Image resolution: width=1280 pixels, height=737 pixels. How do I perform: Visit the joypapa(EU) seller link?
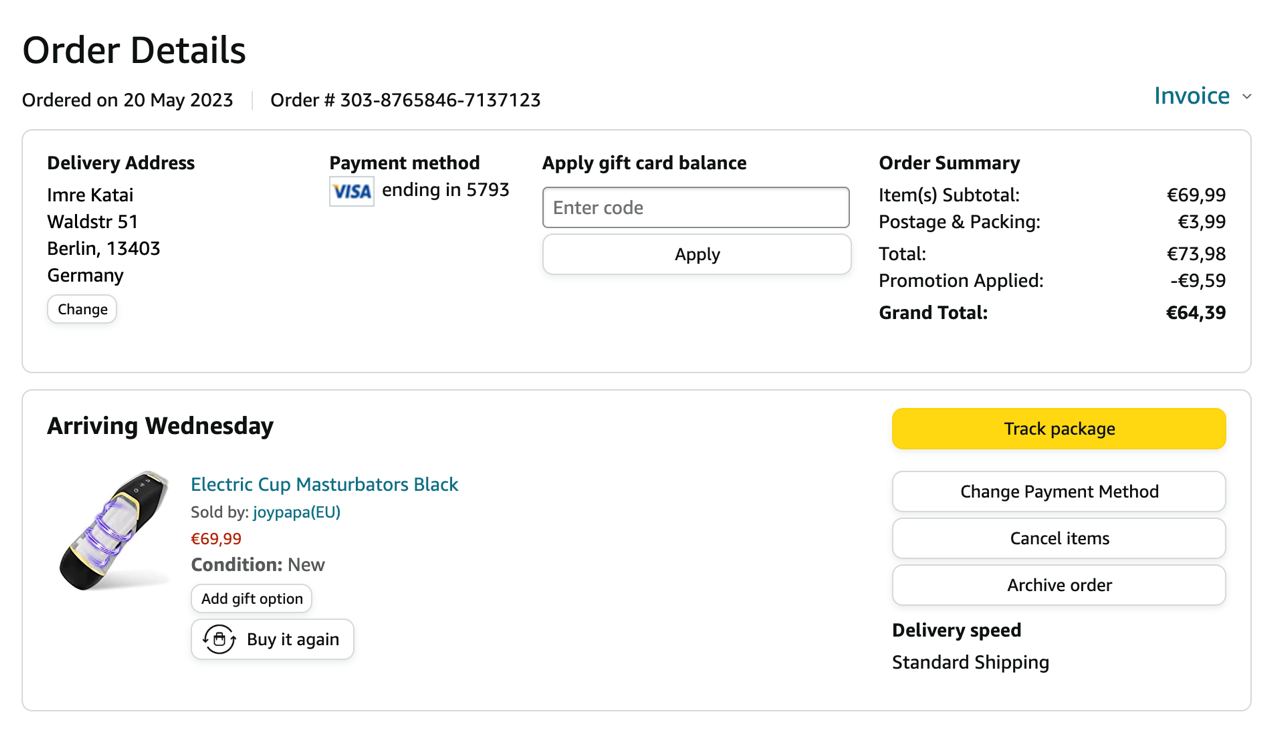click(296, 512)
